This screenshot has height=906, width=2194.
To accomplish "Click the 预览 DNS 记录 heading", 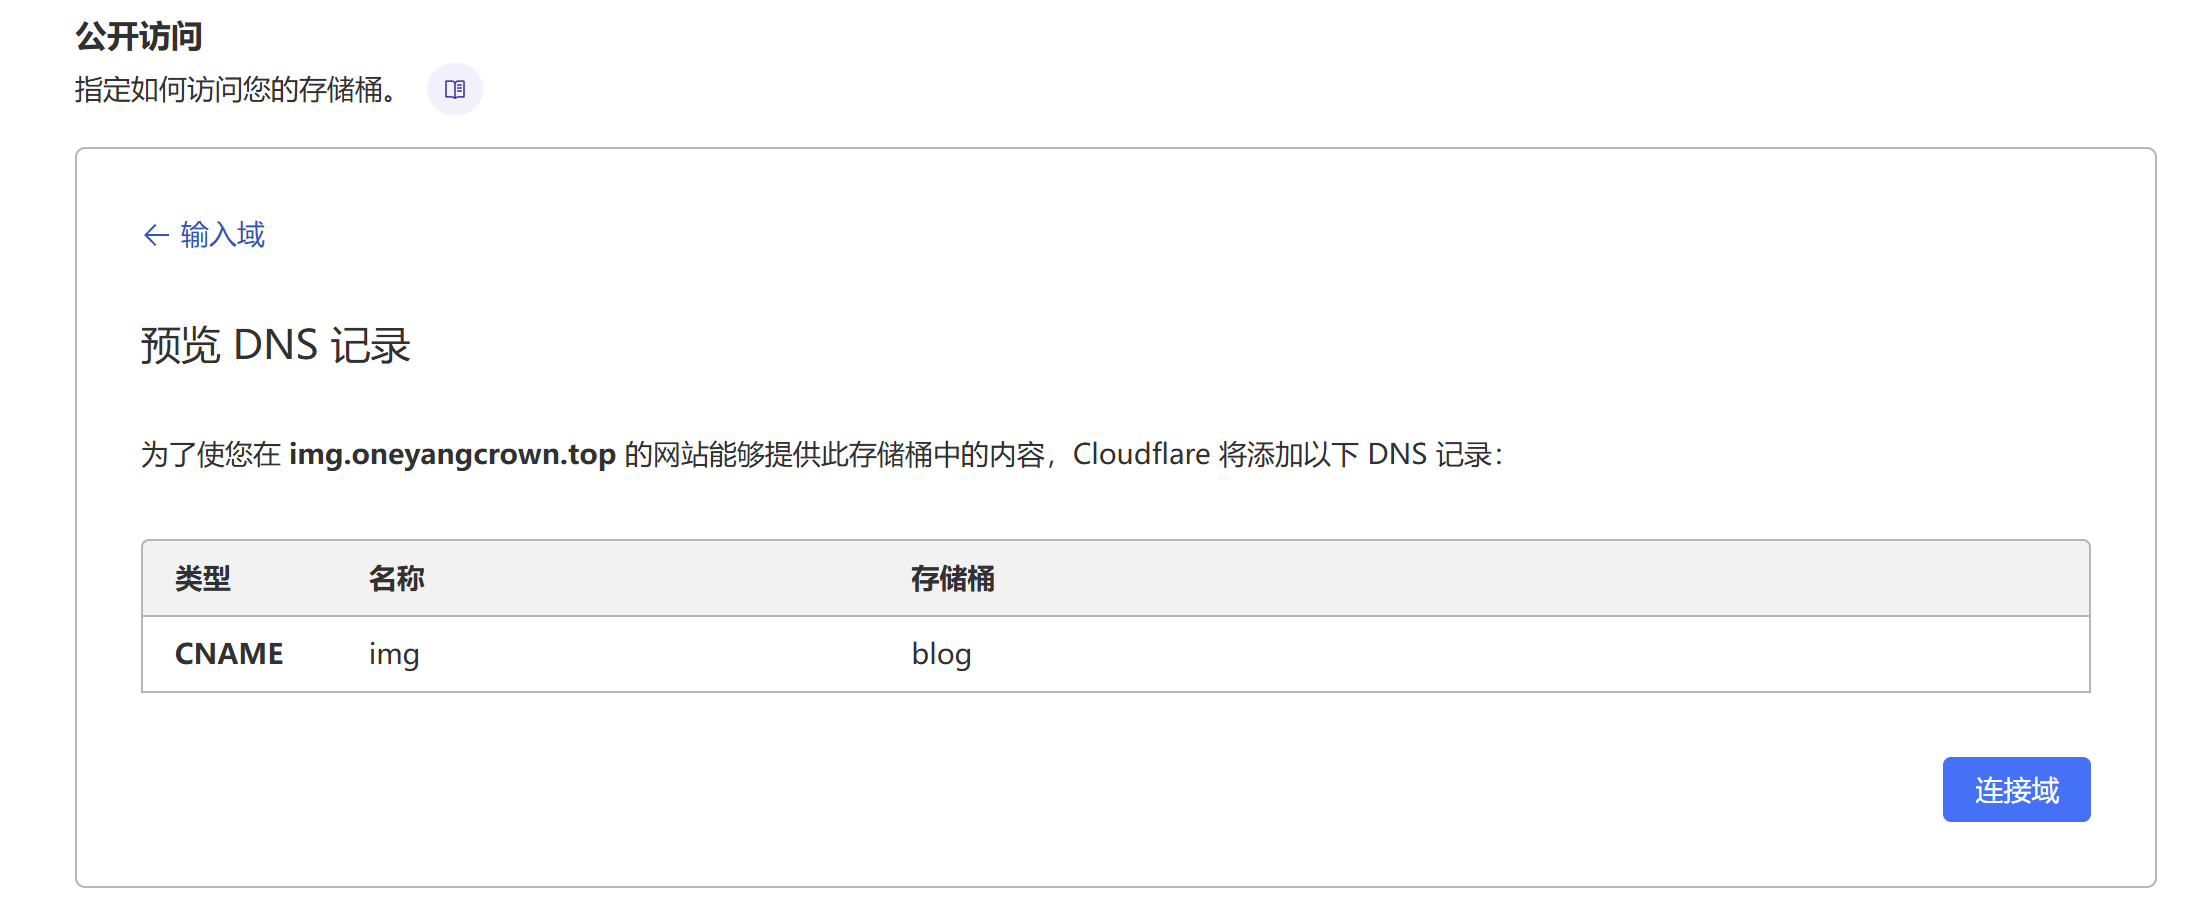I will [275, 346].
